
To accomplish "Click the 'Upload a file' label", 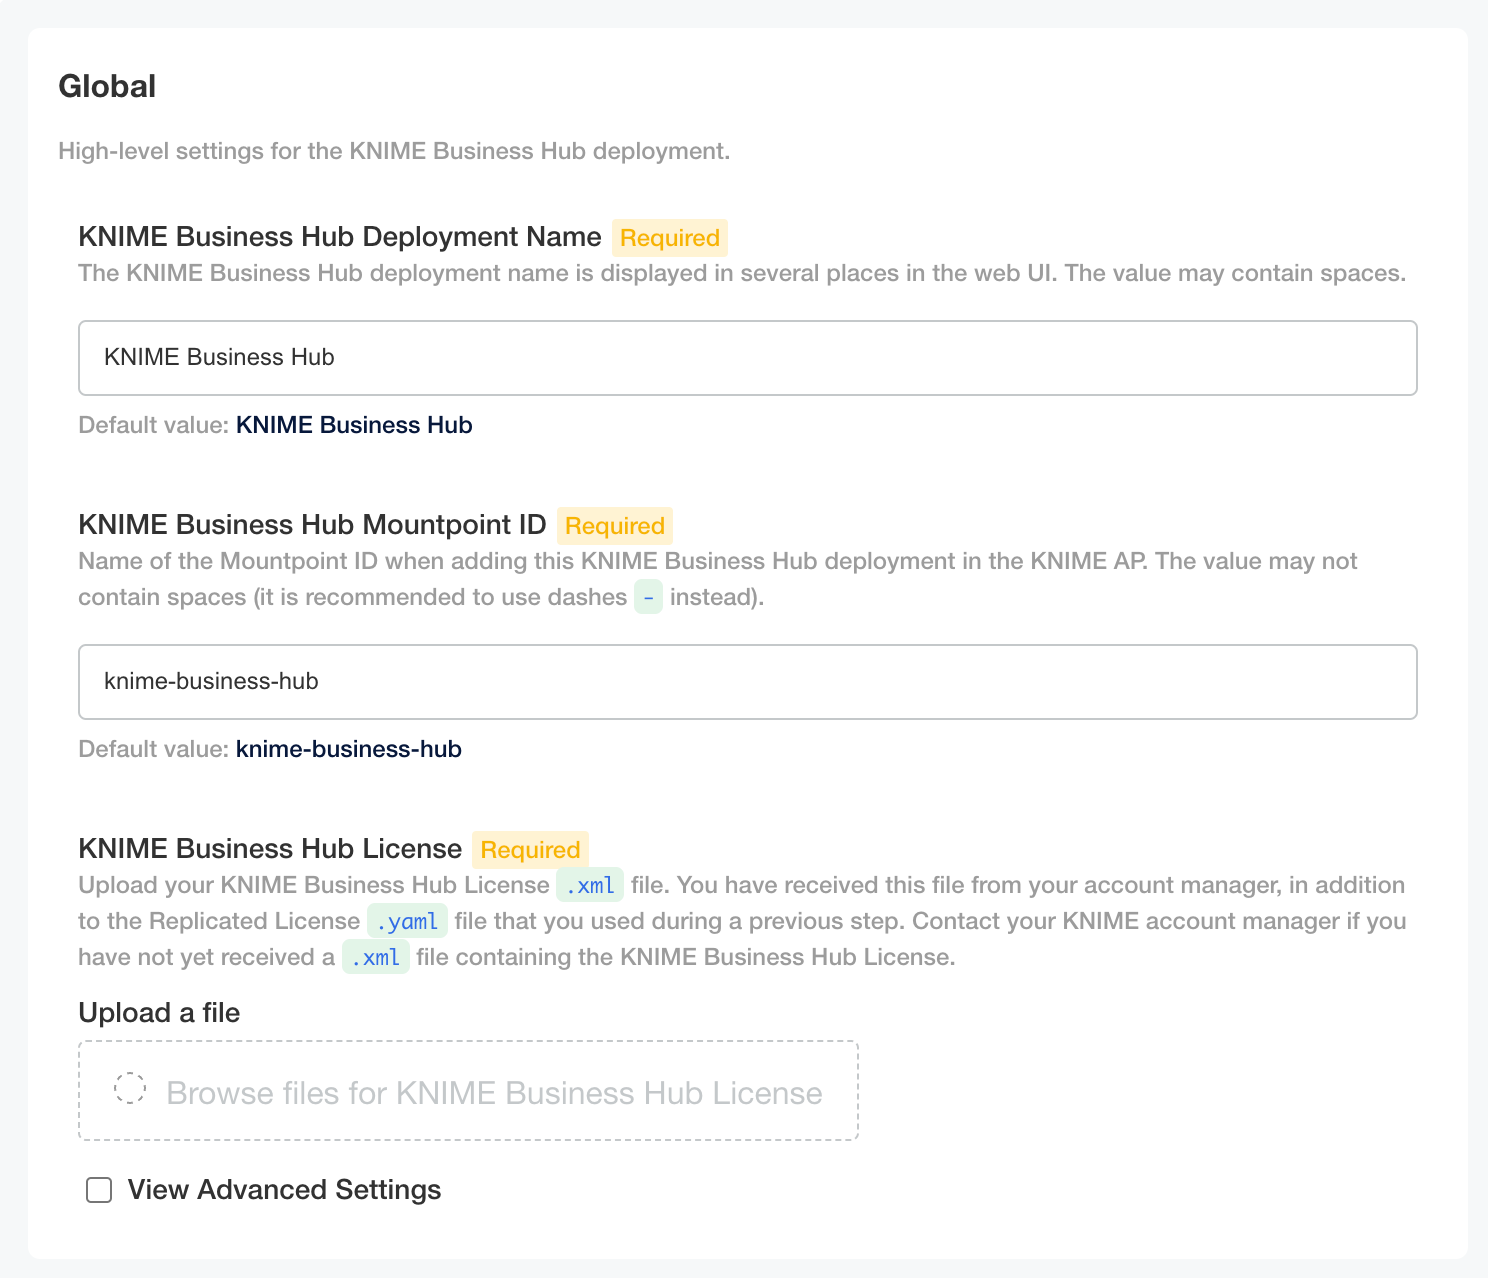I will tap(159, 1013).
